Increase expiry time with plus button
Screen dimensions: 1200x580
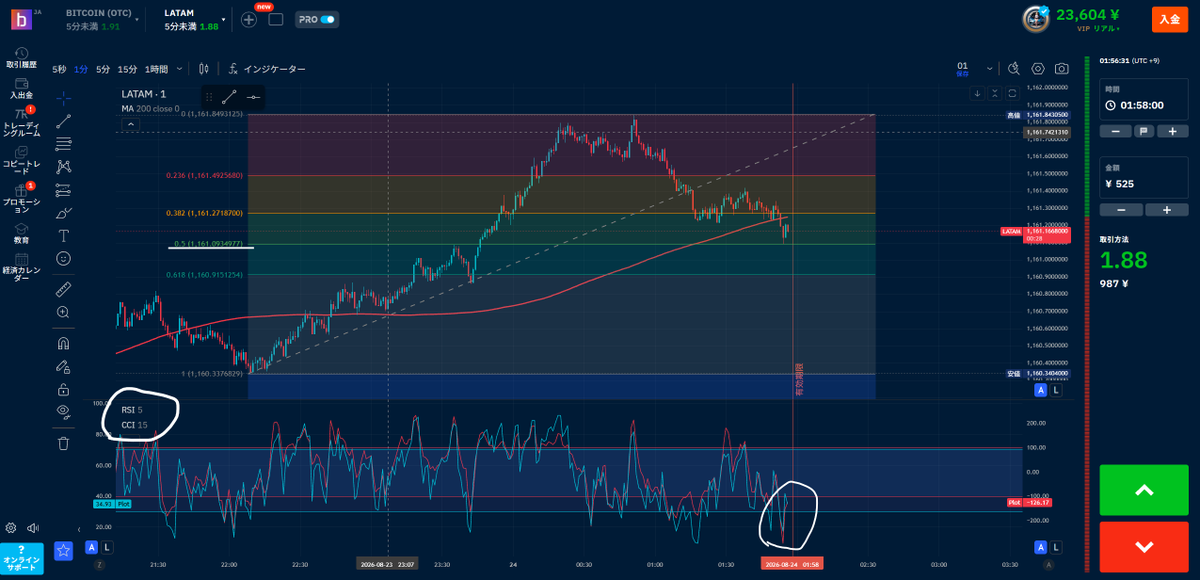pyautogui.click(x=1172, y=131)
